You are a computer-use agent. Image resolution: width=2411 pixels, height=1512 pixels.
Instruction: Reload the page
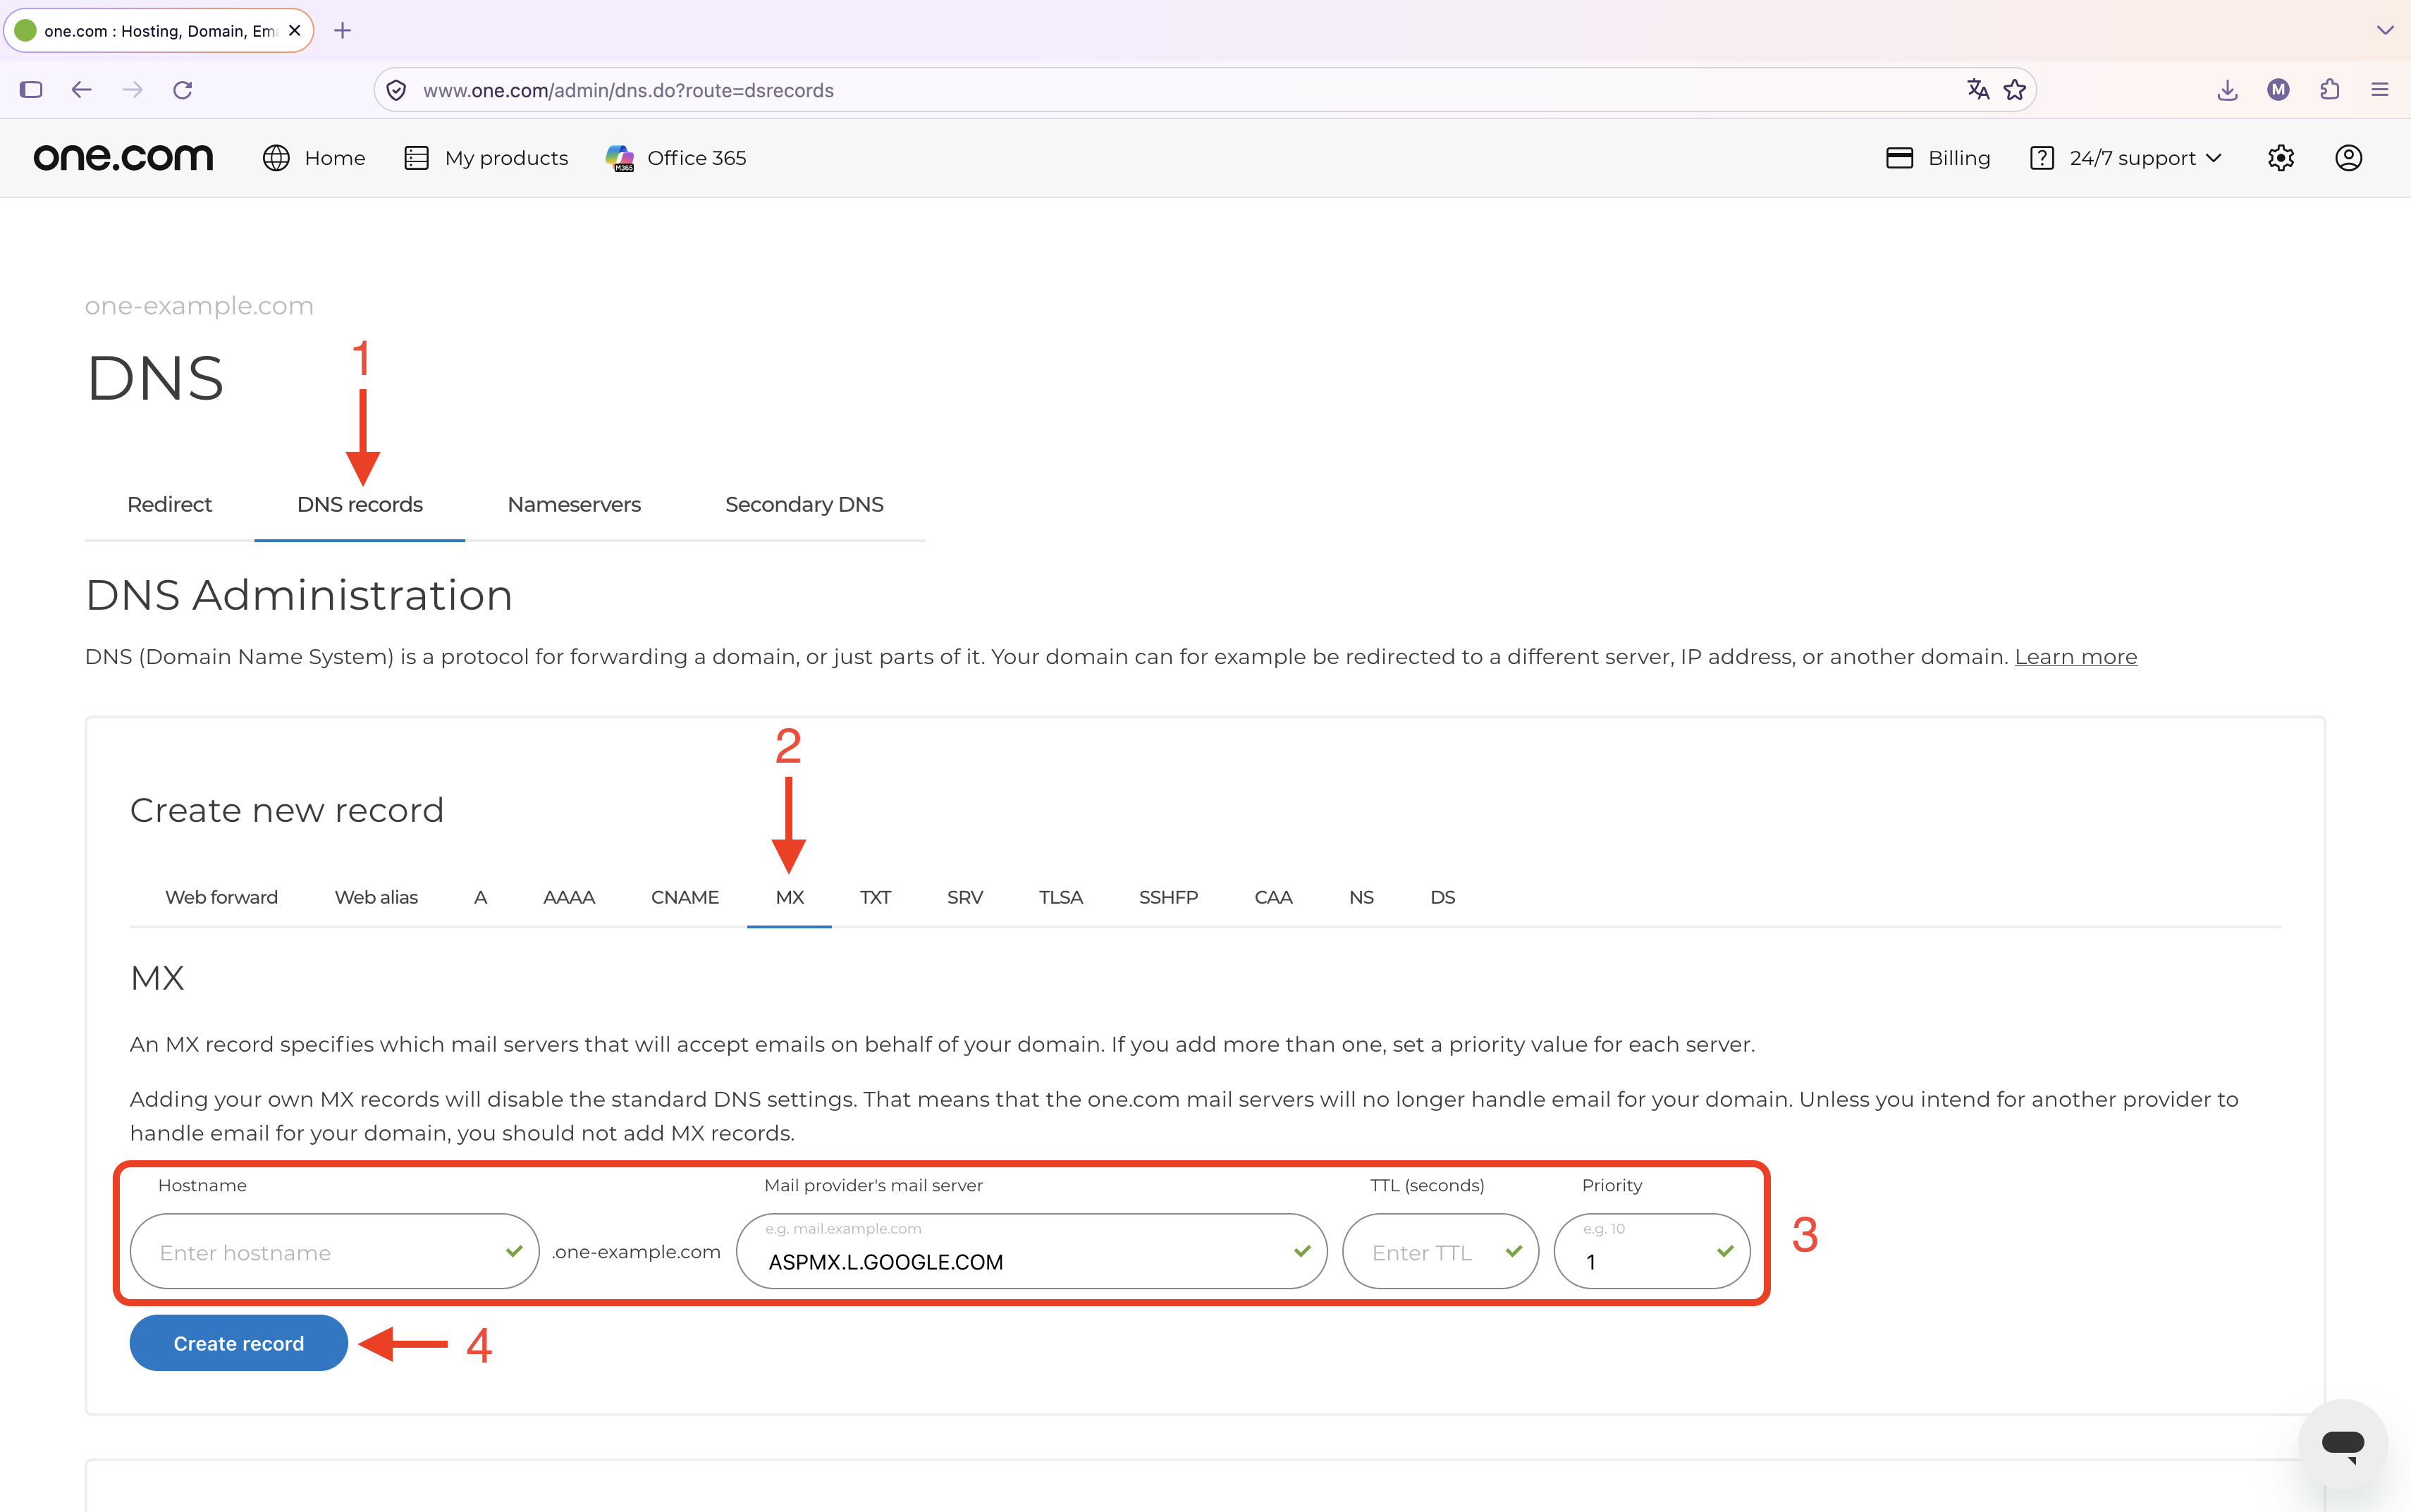182,90
